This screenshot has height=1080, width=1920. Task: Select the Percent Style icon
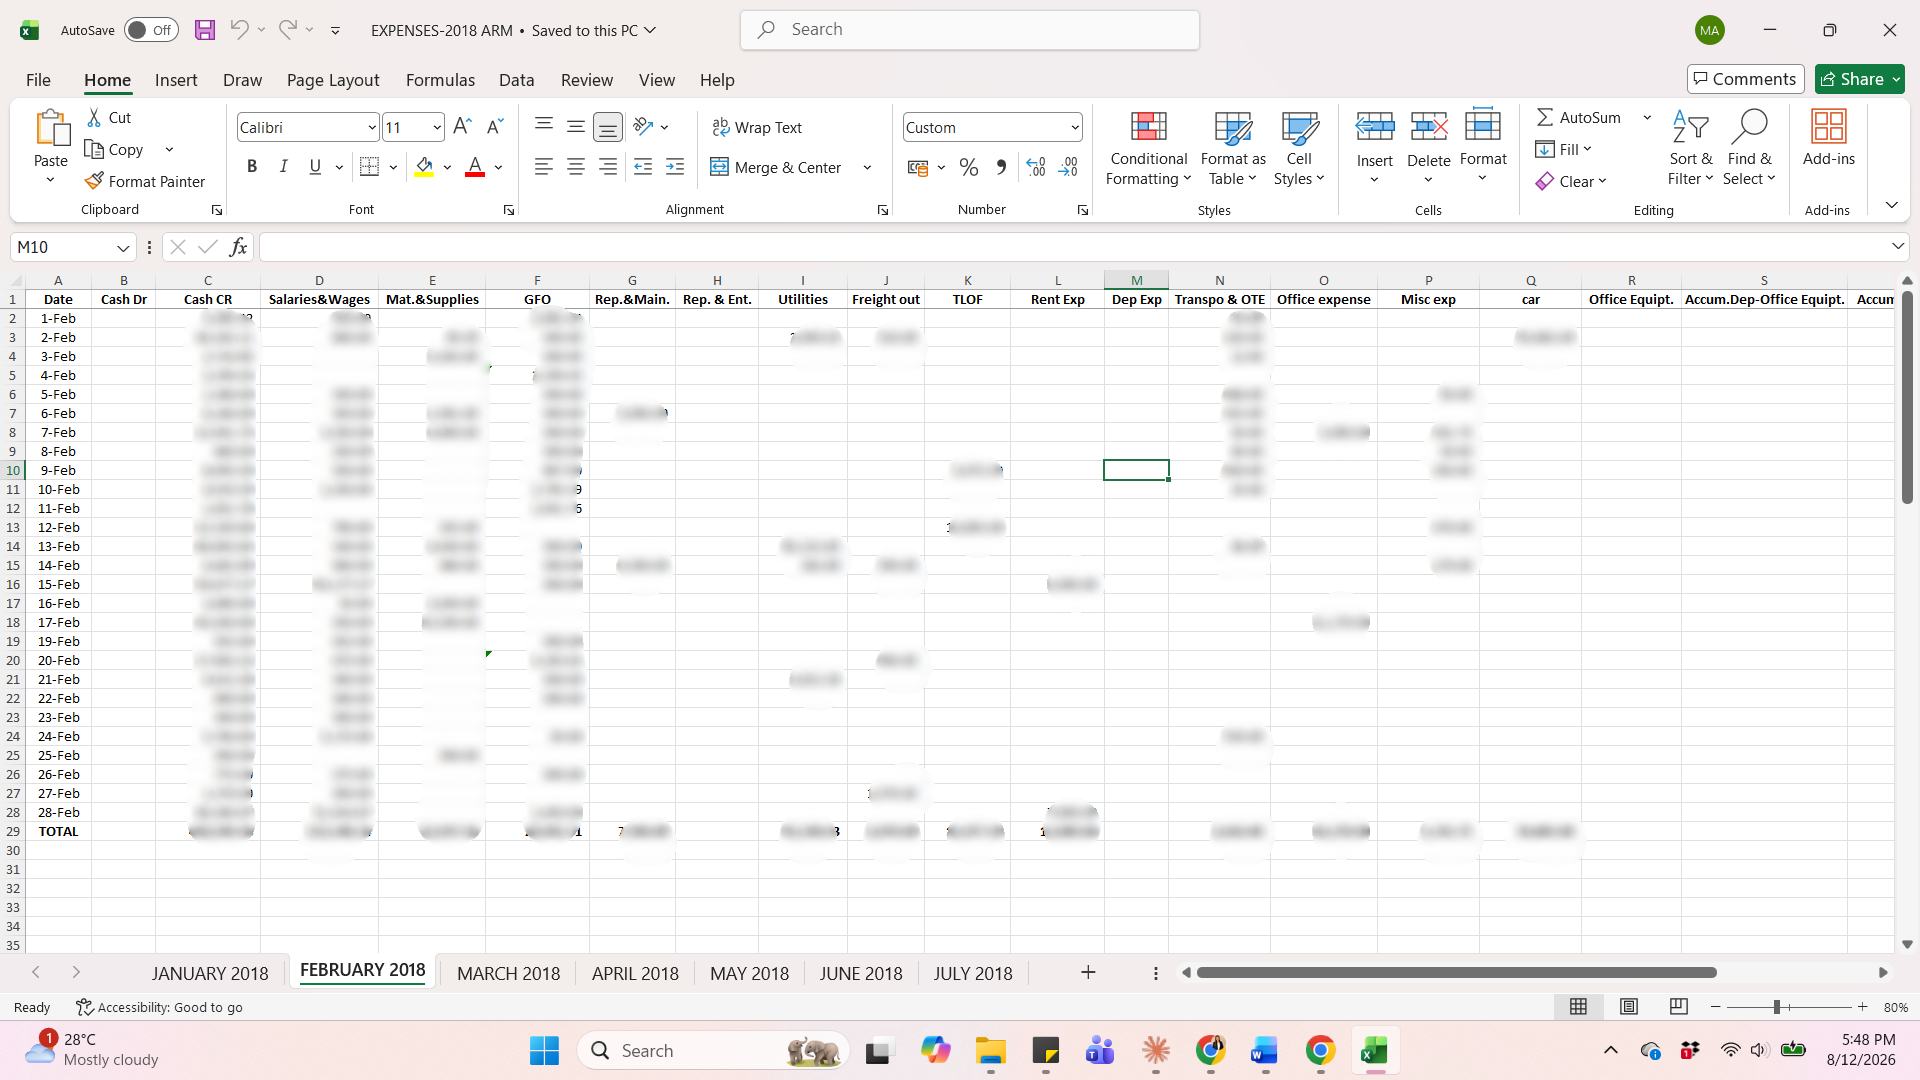(x=968, y=167)
